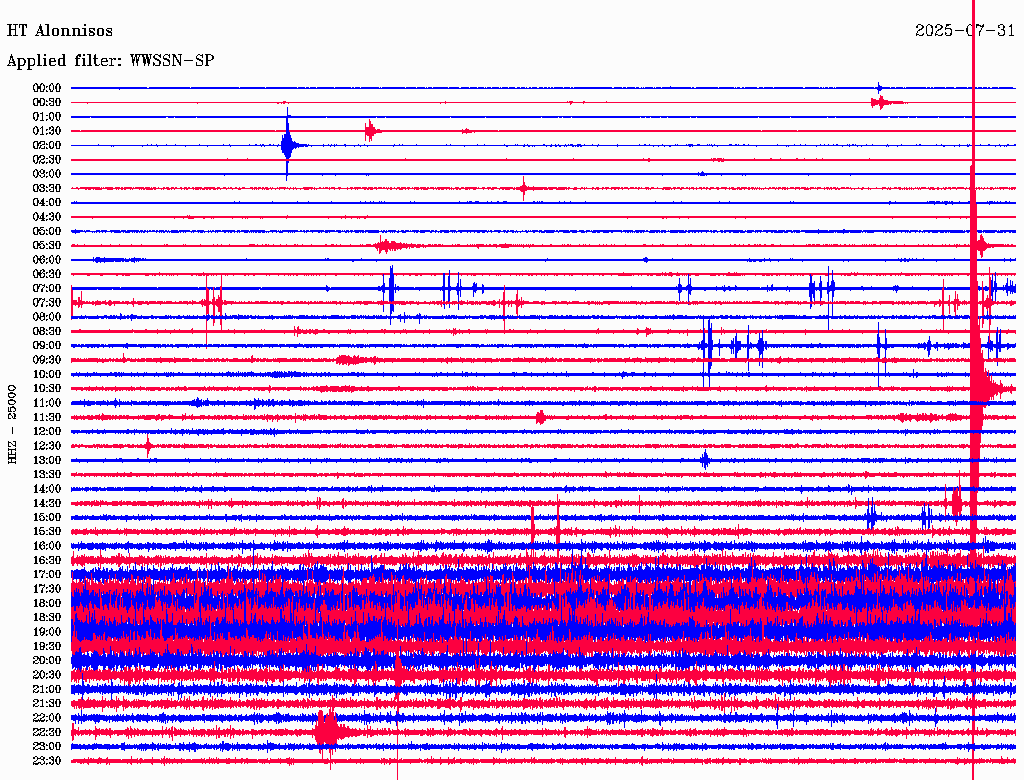Image resolution: width=1024 pixels, height=780 pixels.
Task: Click the 10:00 time label
Action: pos(47,374)
